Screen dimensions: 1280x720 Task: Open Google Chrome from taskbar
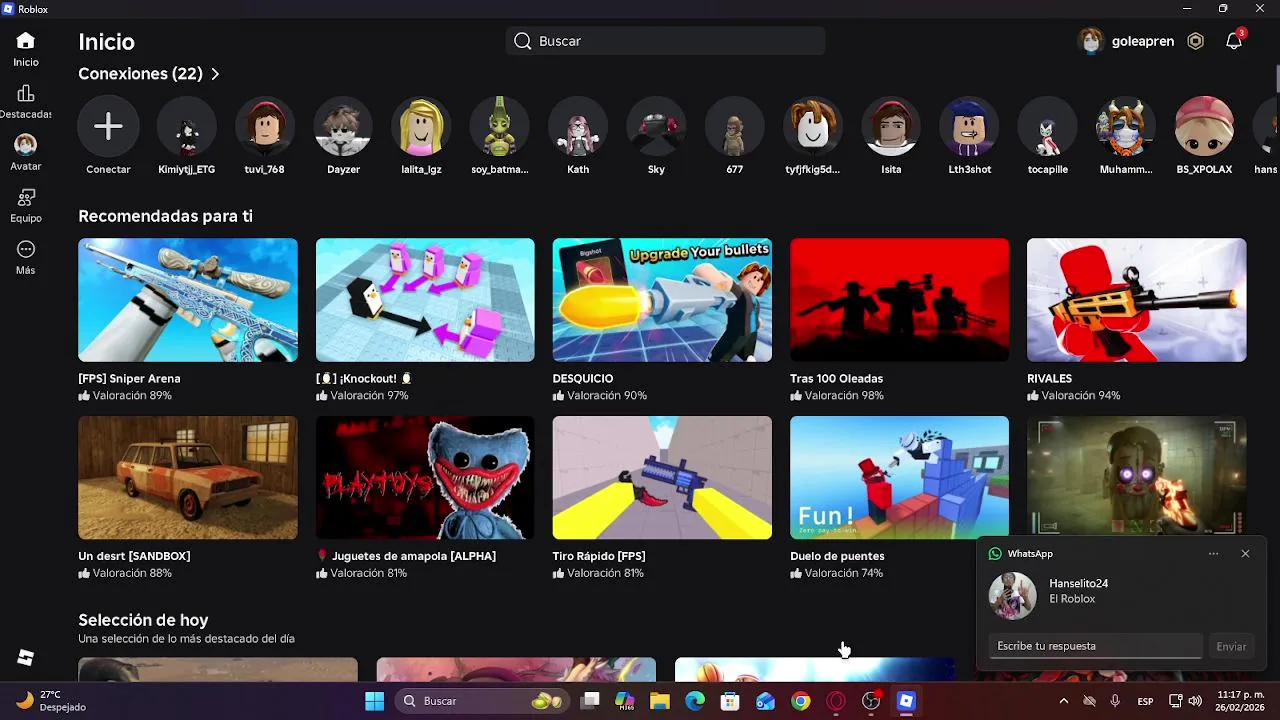tap(800, 701)
